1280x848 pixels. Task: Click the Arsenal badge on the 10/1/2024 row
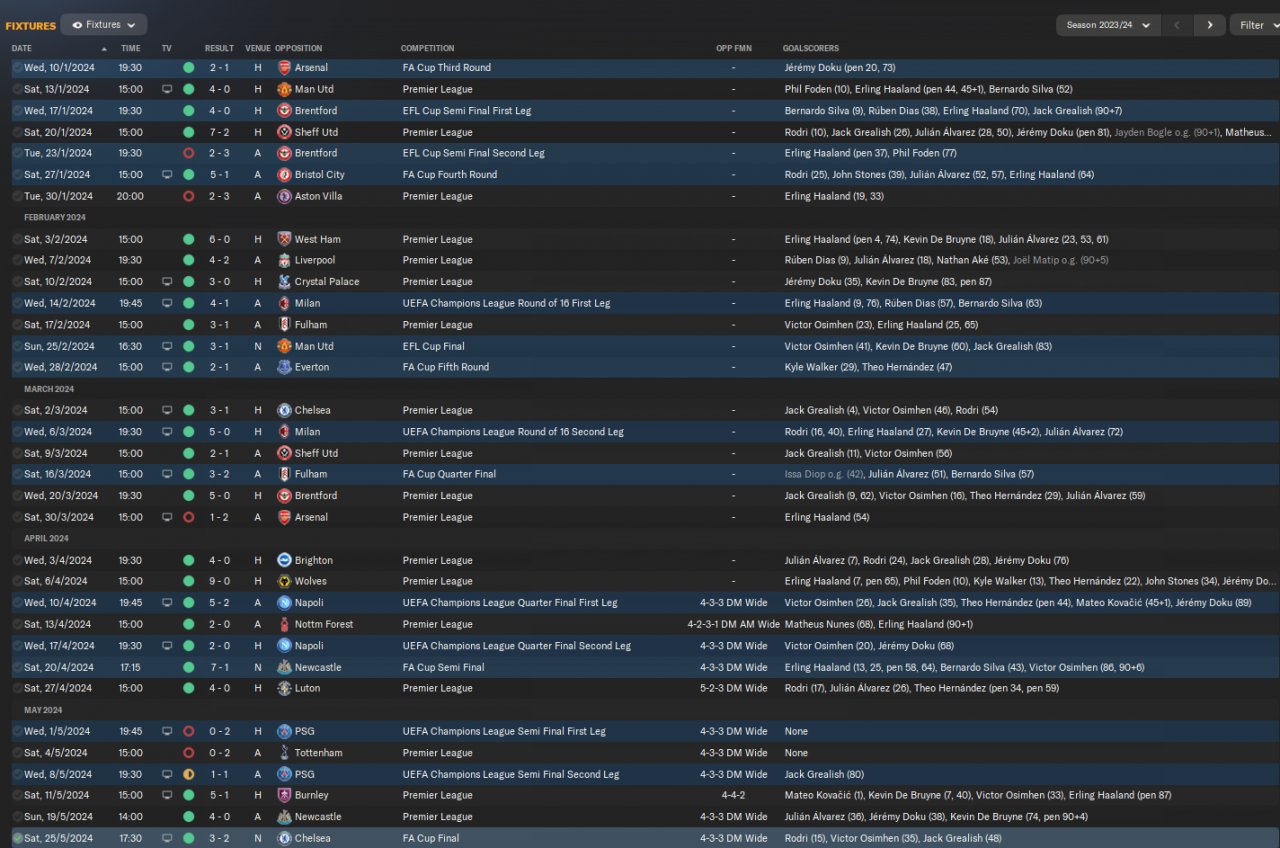[284, 68]
